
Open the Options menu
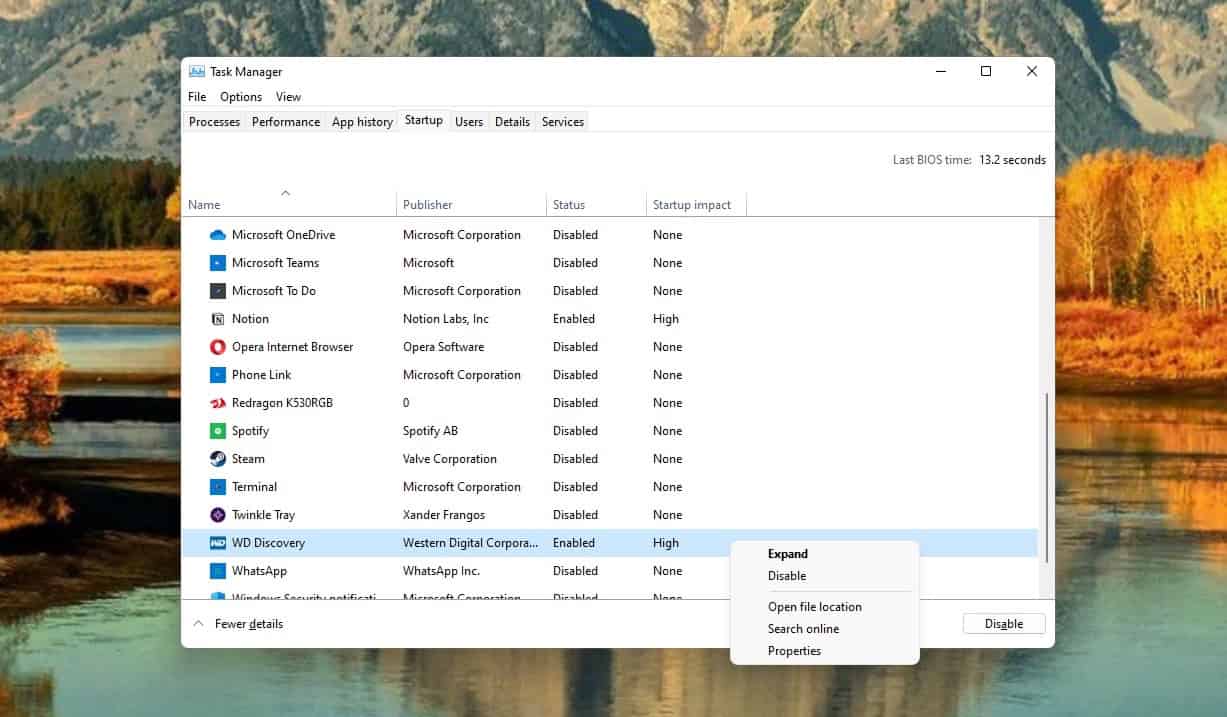[x=240, y=96]
